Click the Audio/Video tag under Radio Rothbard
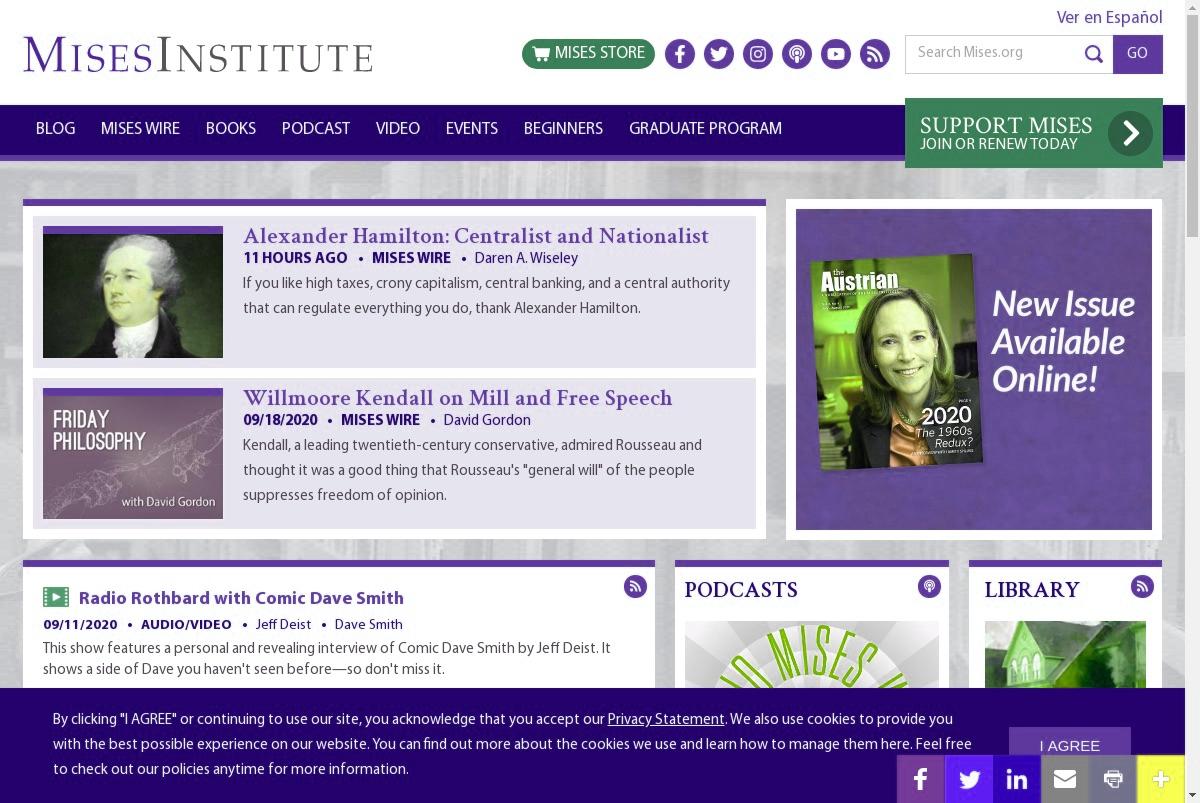This screenshot has width=1200, height=803. tap(186, 625)
